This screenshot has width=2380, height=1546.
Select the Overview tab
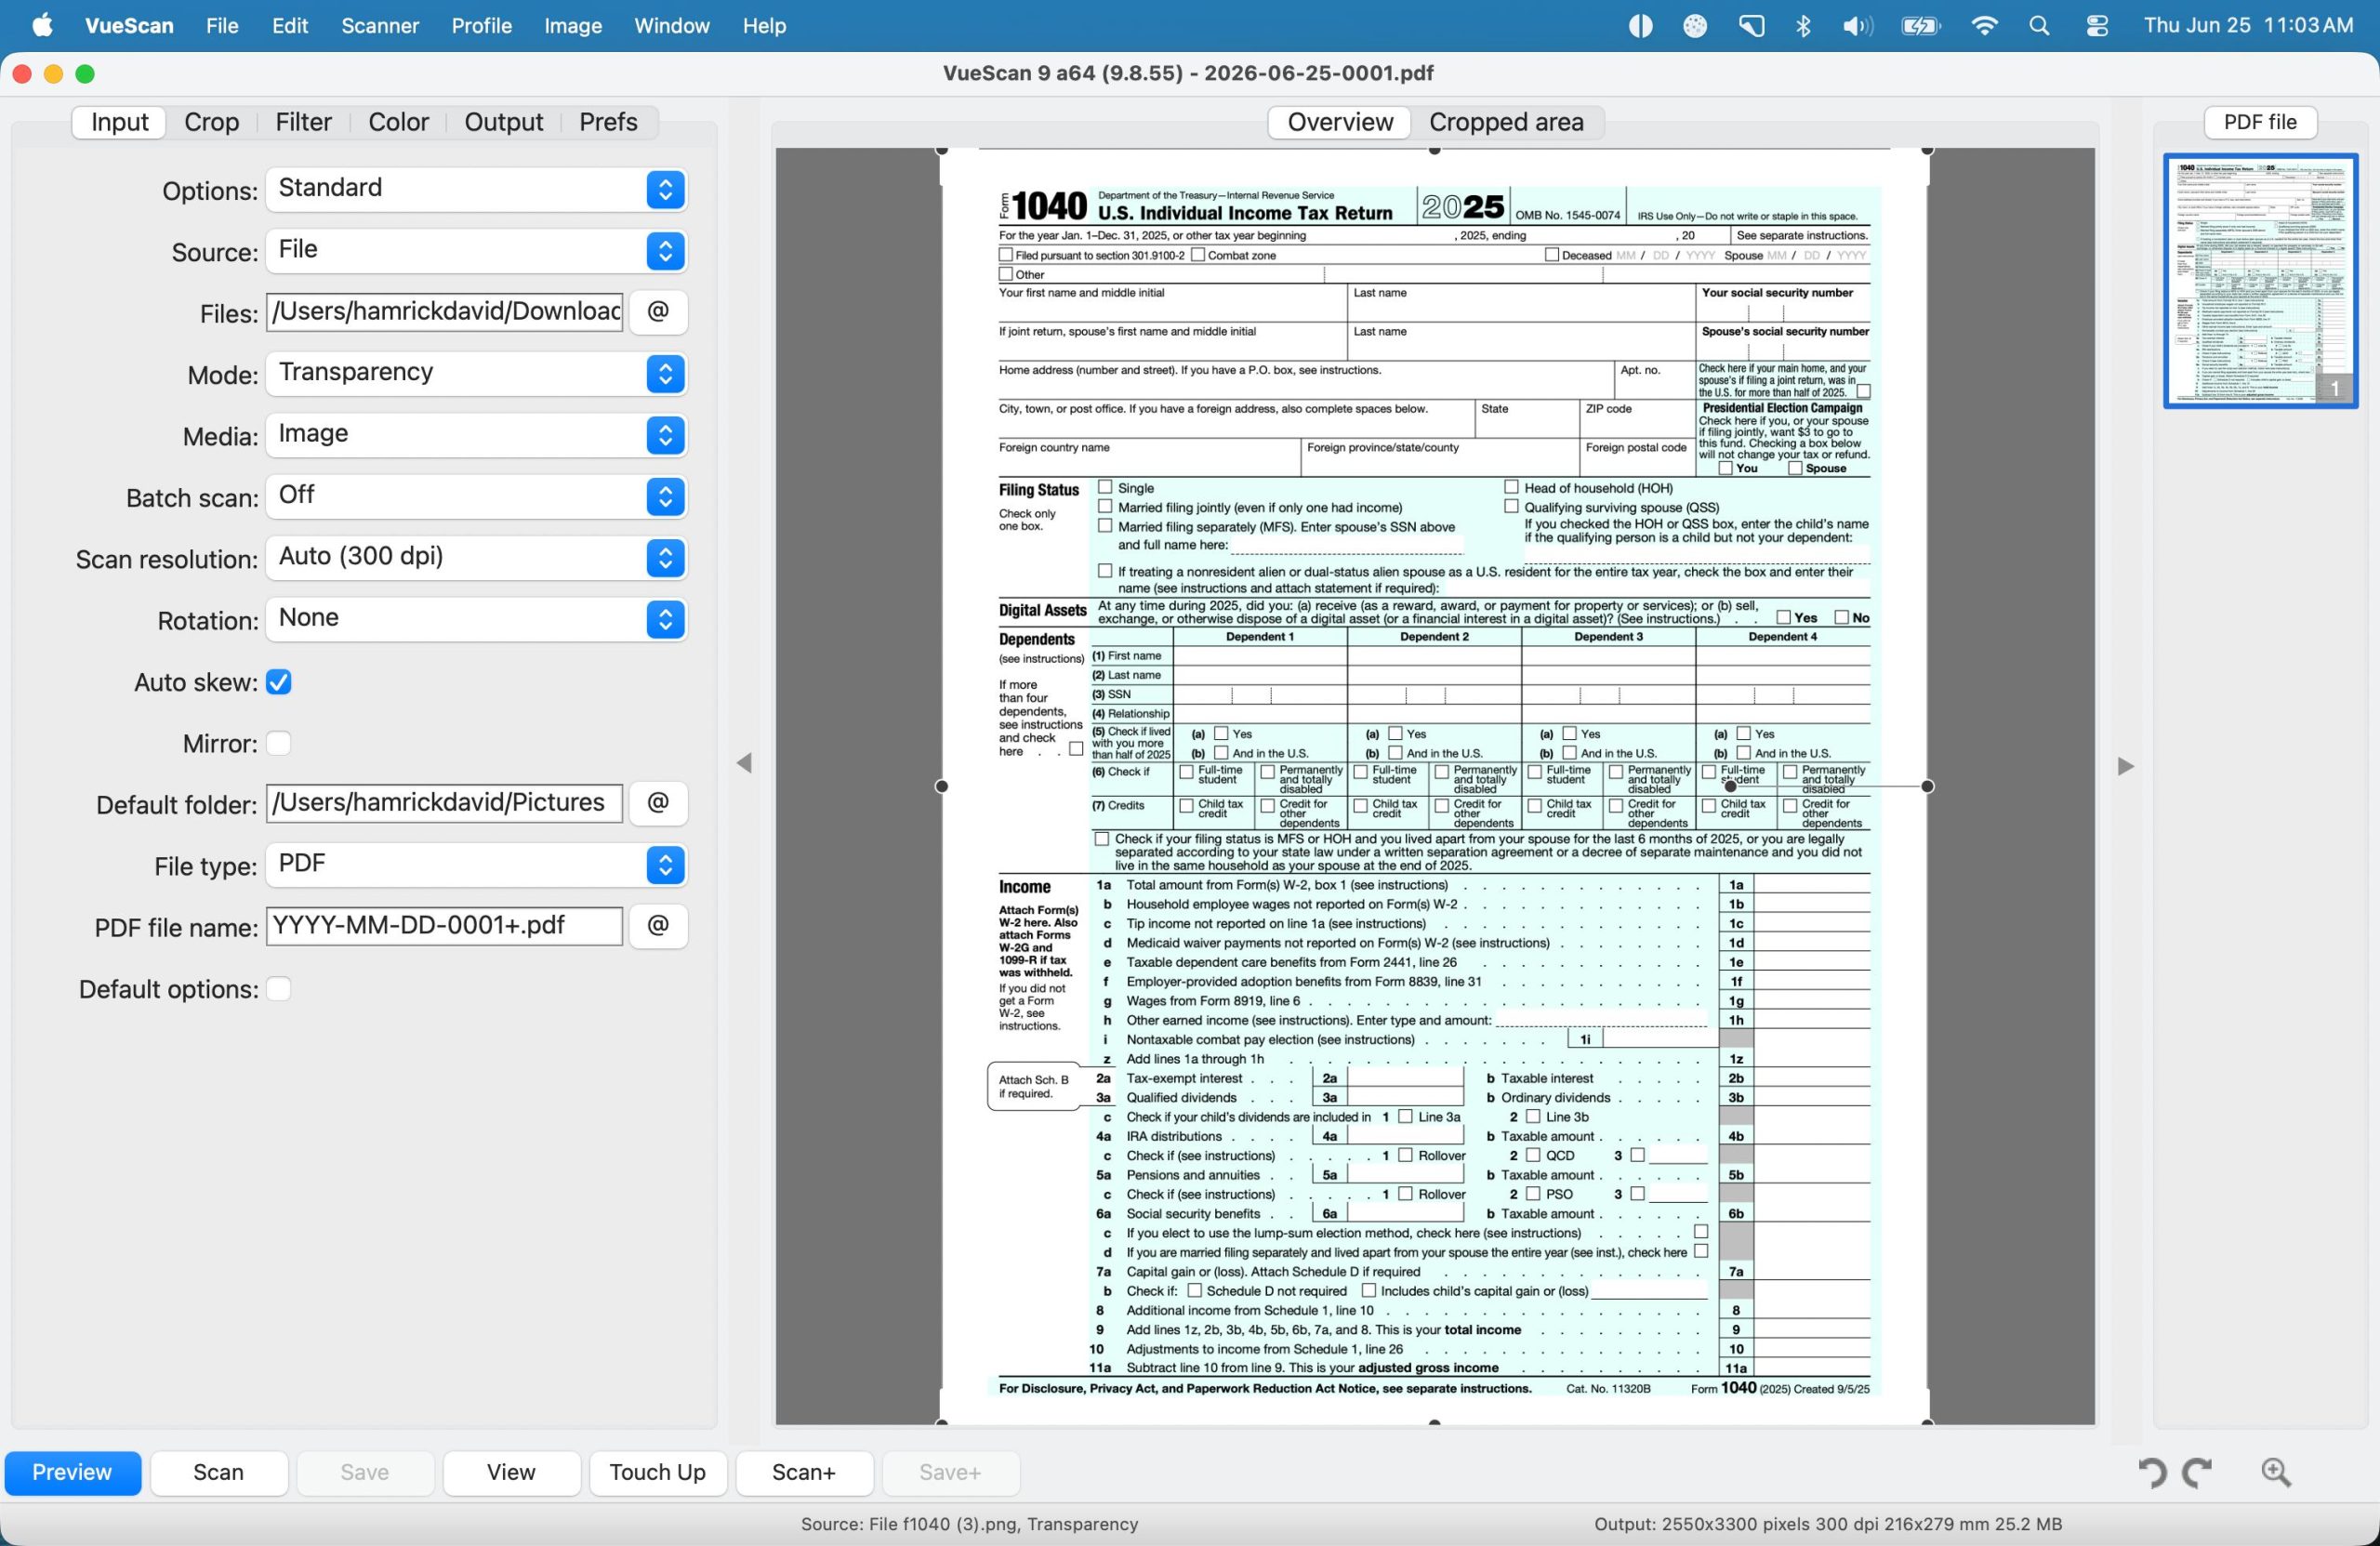1340,122
